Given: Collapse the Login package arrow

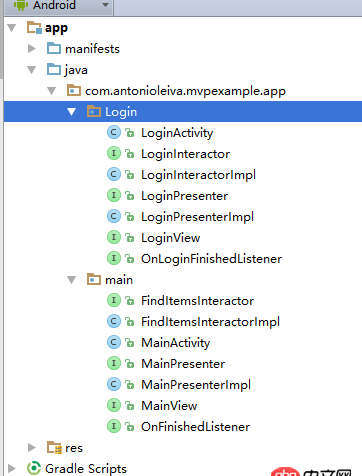Looking at the screenshot, I should (72, 112).
